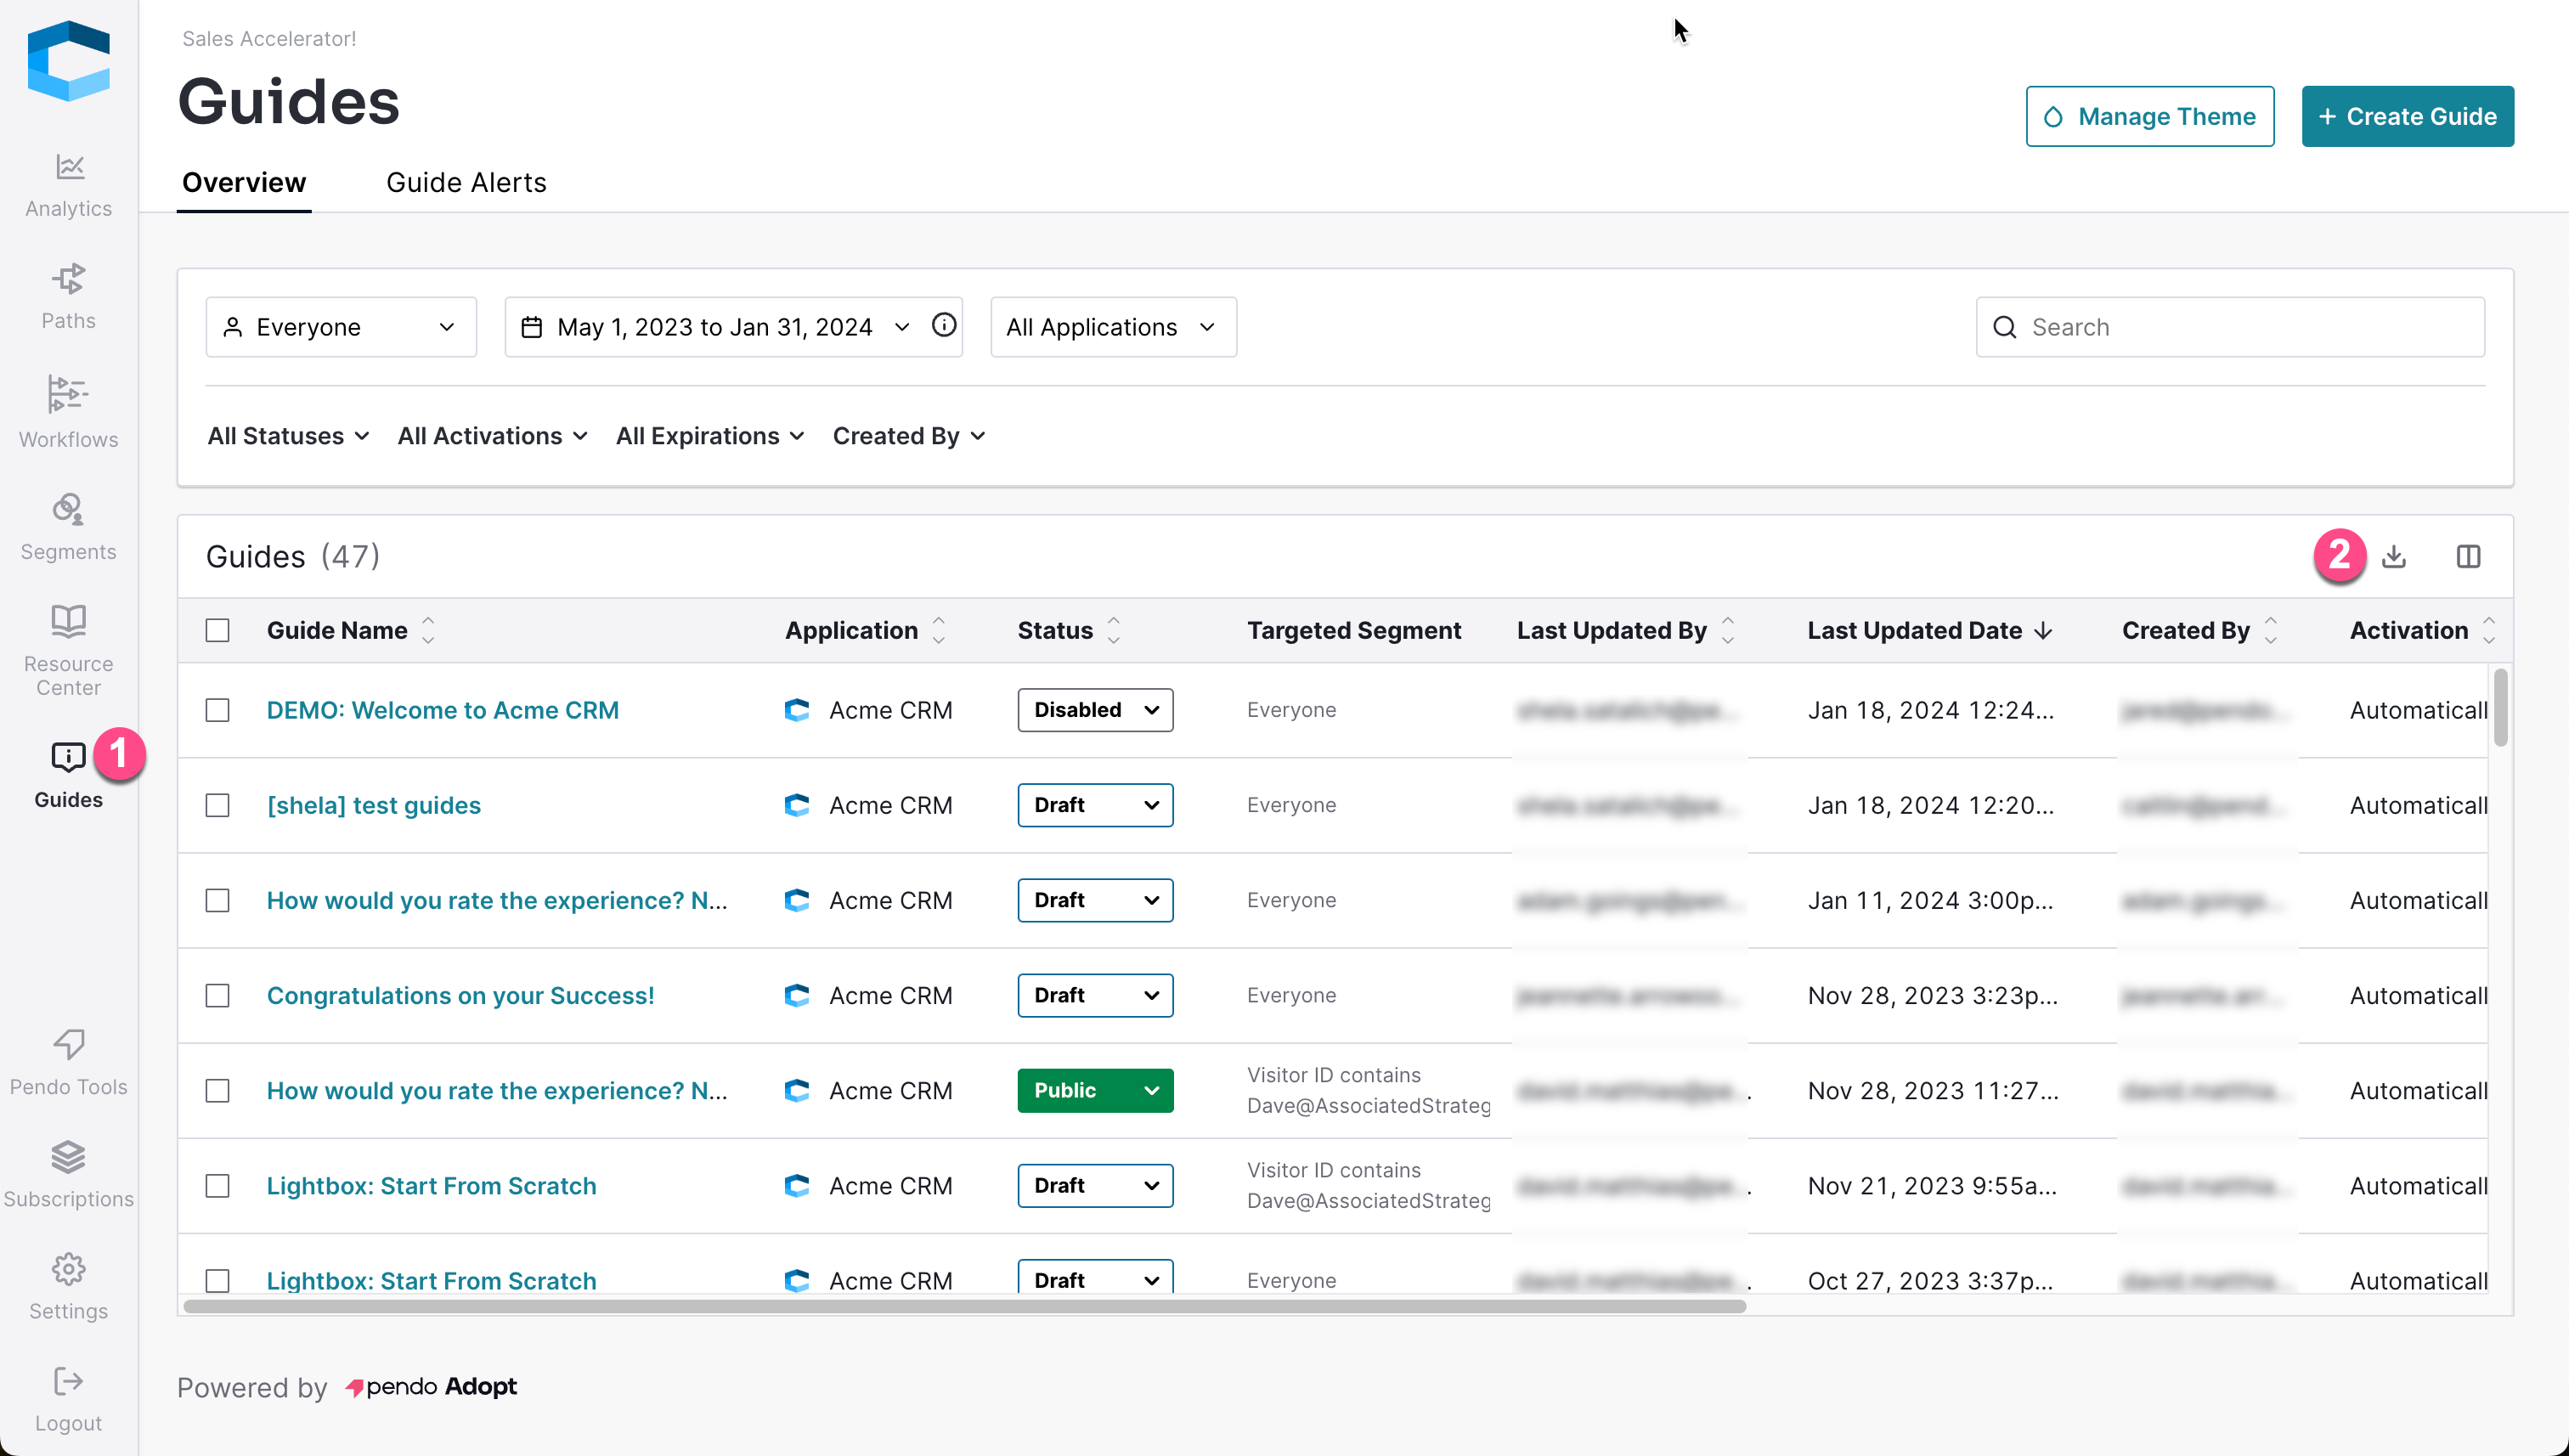Open Draft status for Congratulations guide
2569x1456 pixels.
1095,995
